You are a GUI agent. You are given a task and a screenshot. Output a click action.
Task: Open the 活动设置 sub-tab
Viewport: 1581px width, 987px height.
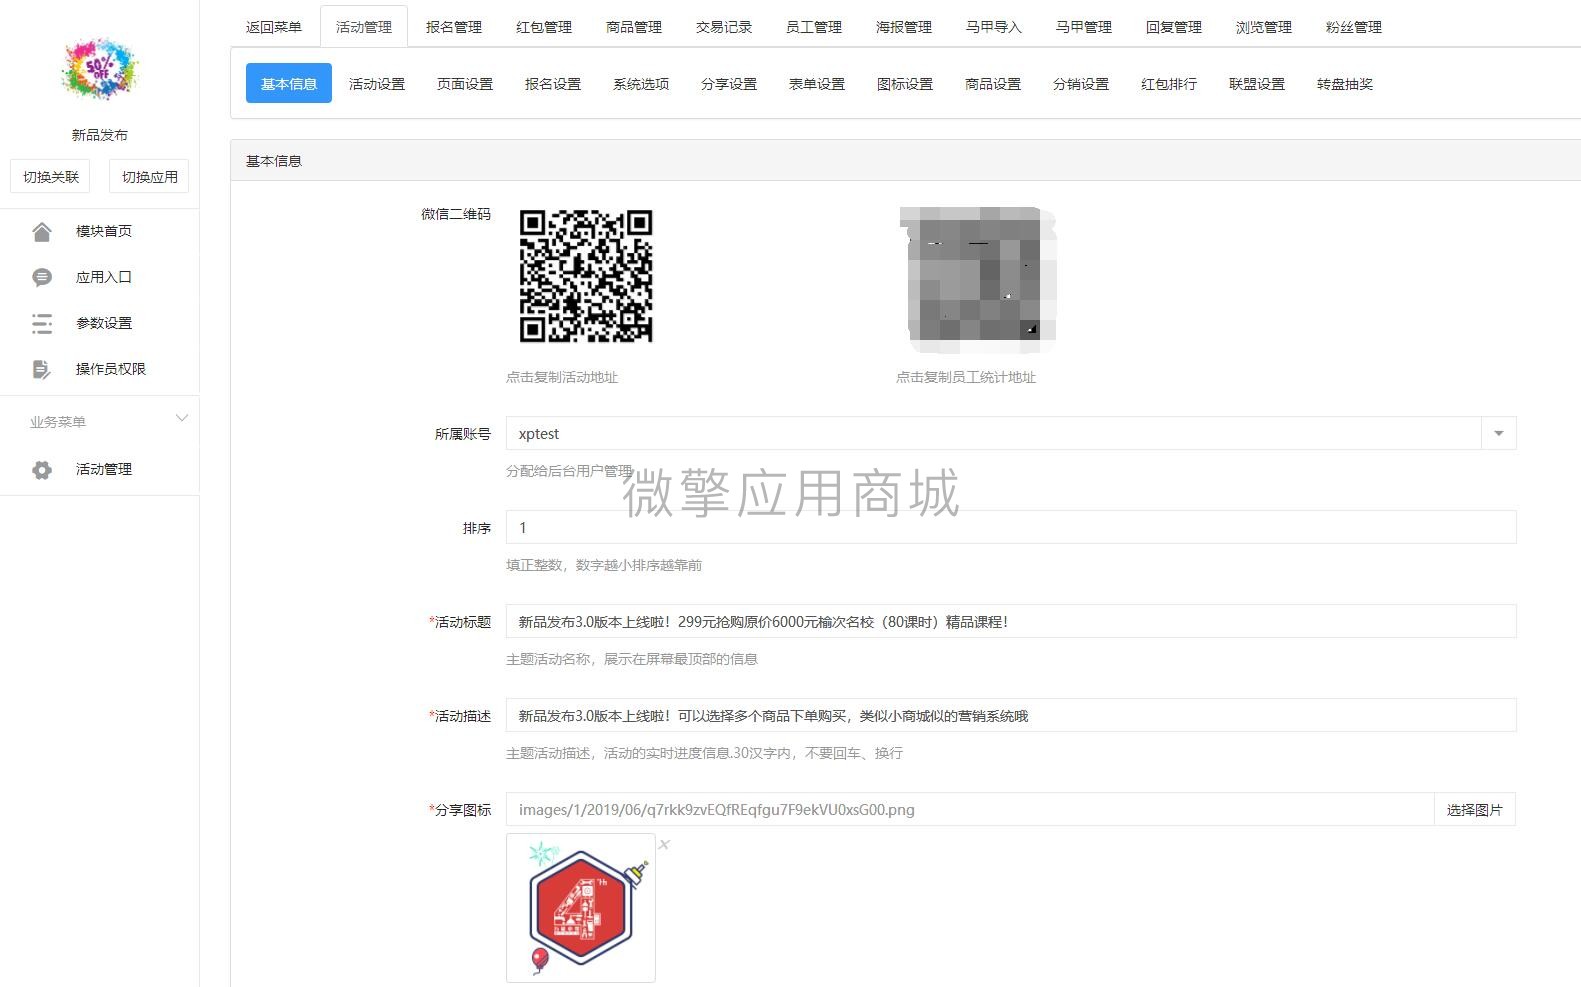[x=377, y=84]
